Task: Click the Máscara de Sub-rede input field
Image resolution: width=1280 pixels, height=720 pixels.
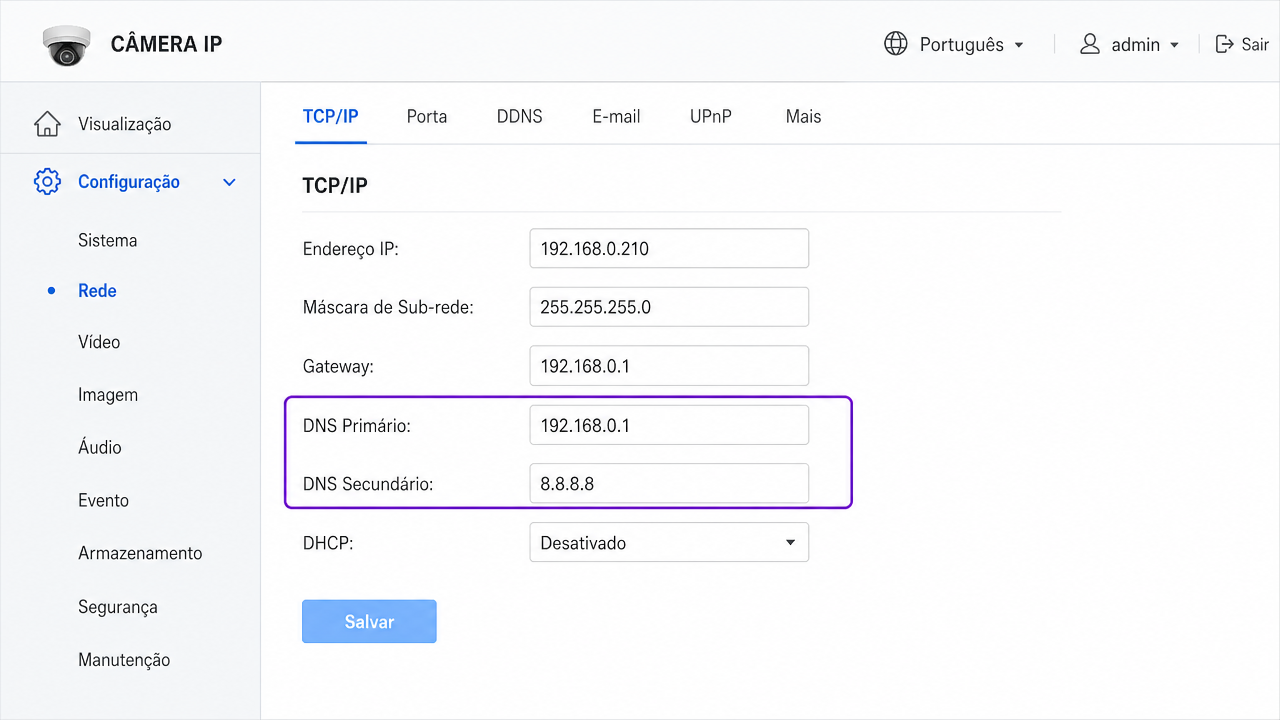Action: 669,307
